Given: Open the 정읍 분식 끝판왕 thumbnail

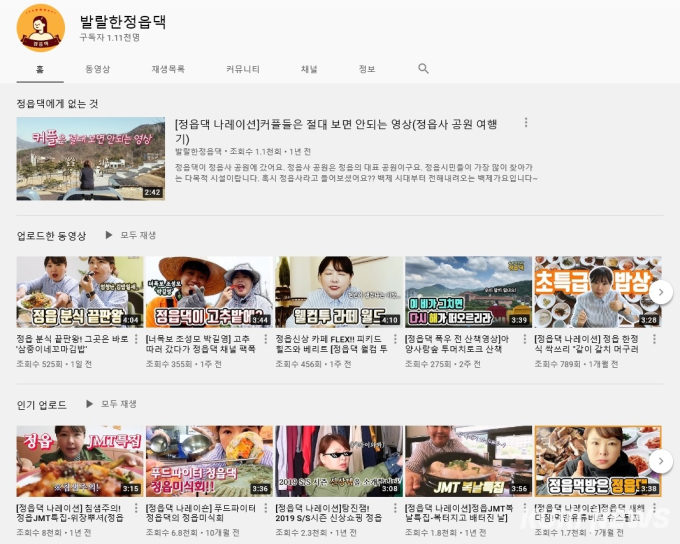Looking at the screenshot, I should pyautogui.click(x=80, y=292).
